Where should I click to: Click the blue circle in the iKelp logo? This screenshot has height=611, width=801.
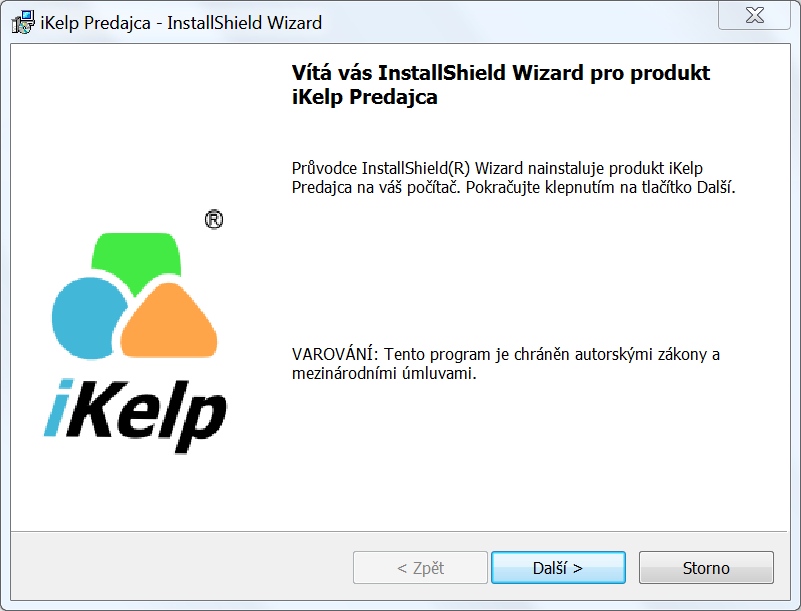point(88,318)
